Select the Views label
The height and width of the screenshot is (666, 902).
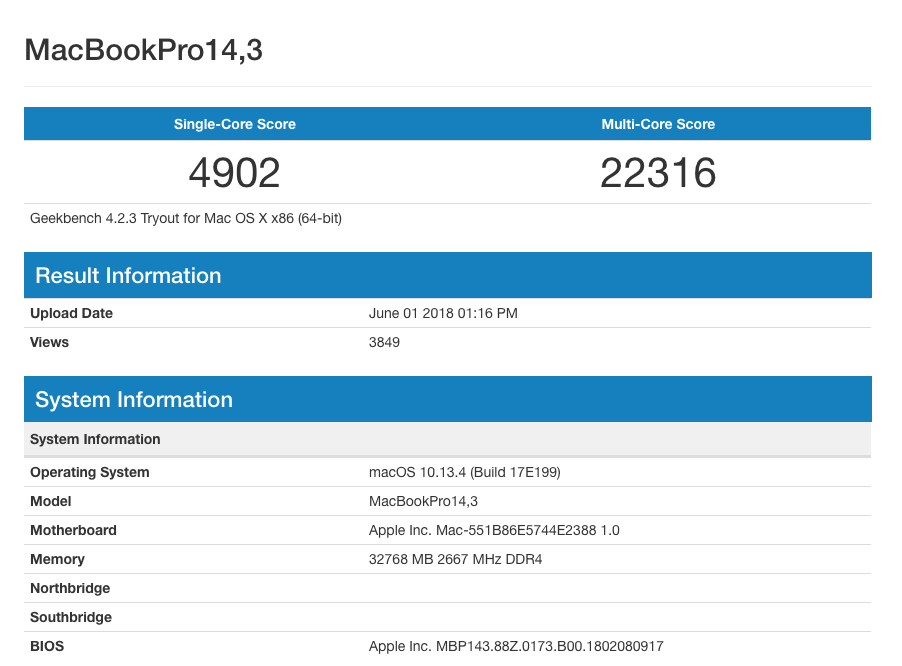point(49,342)
